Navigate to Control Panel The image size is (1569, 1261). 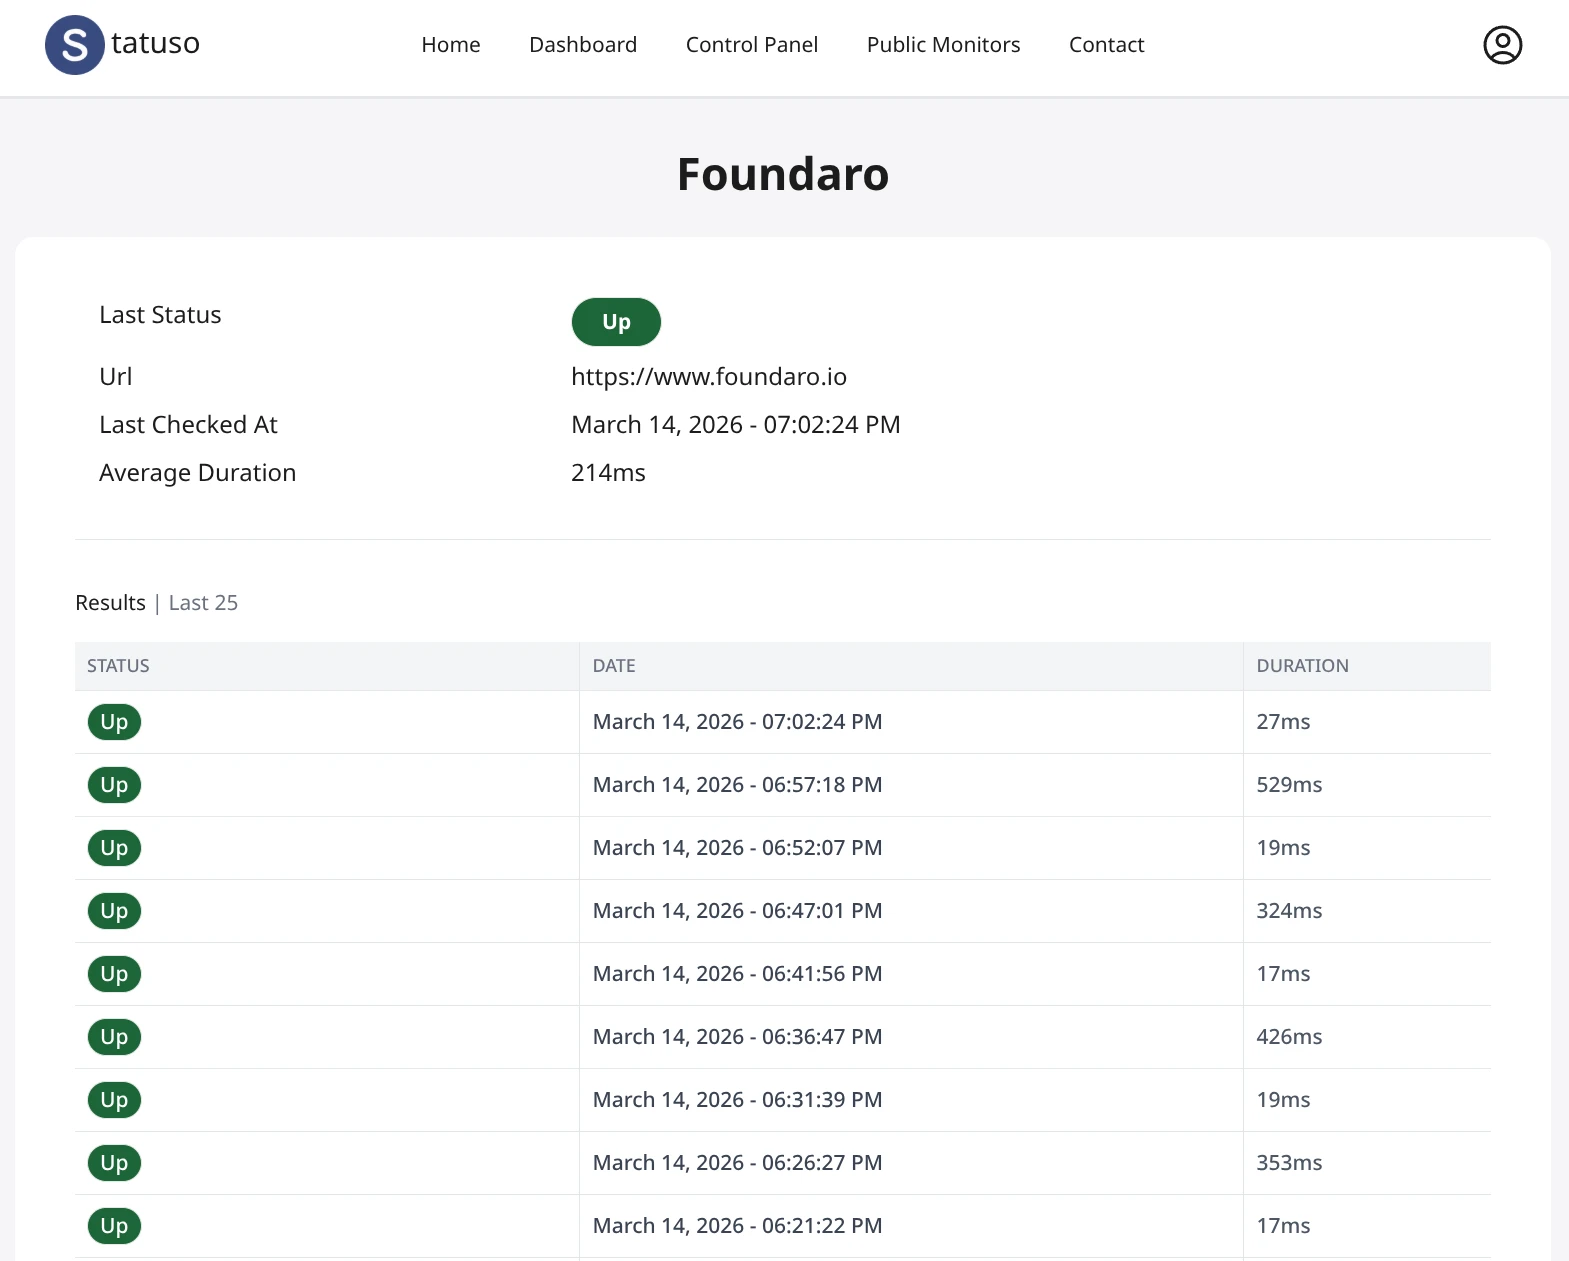pyautogui.click(x=752, y=45)
